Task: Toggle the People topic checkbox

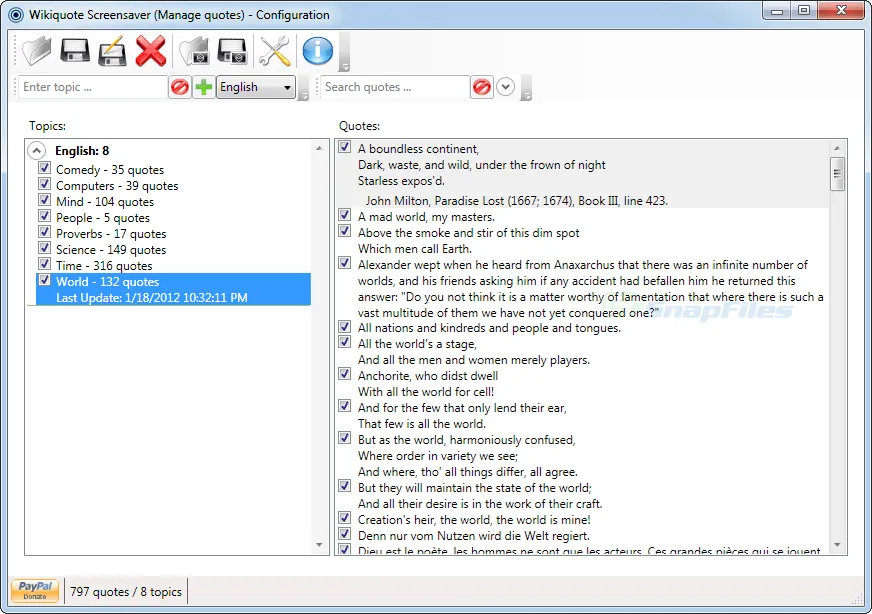Action: tap(44, 216)
